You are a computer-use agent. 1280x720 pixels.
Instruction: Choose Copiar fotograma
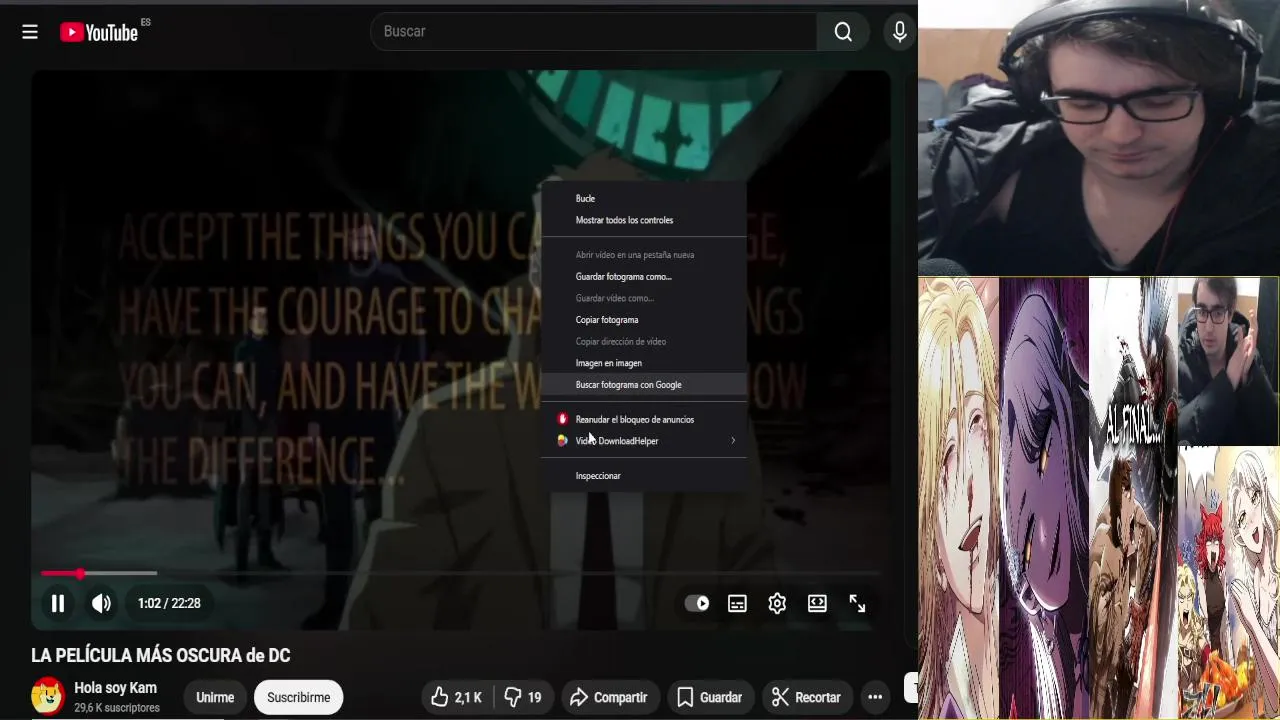tap(644, 320)
